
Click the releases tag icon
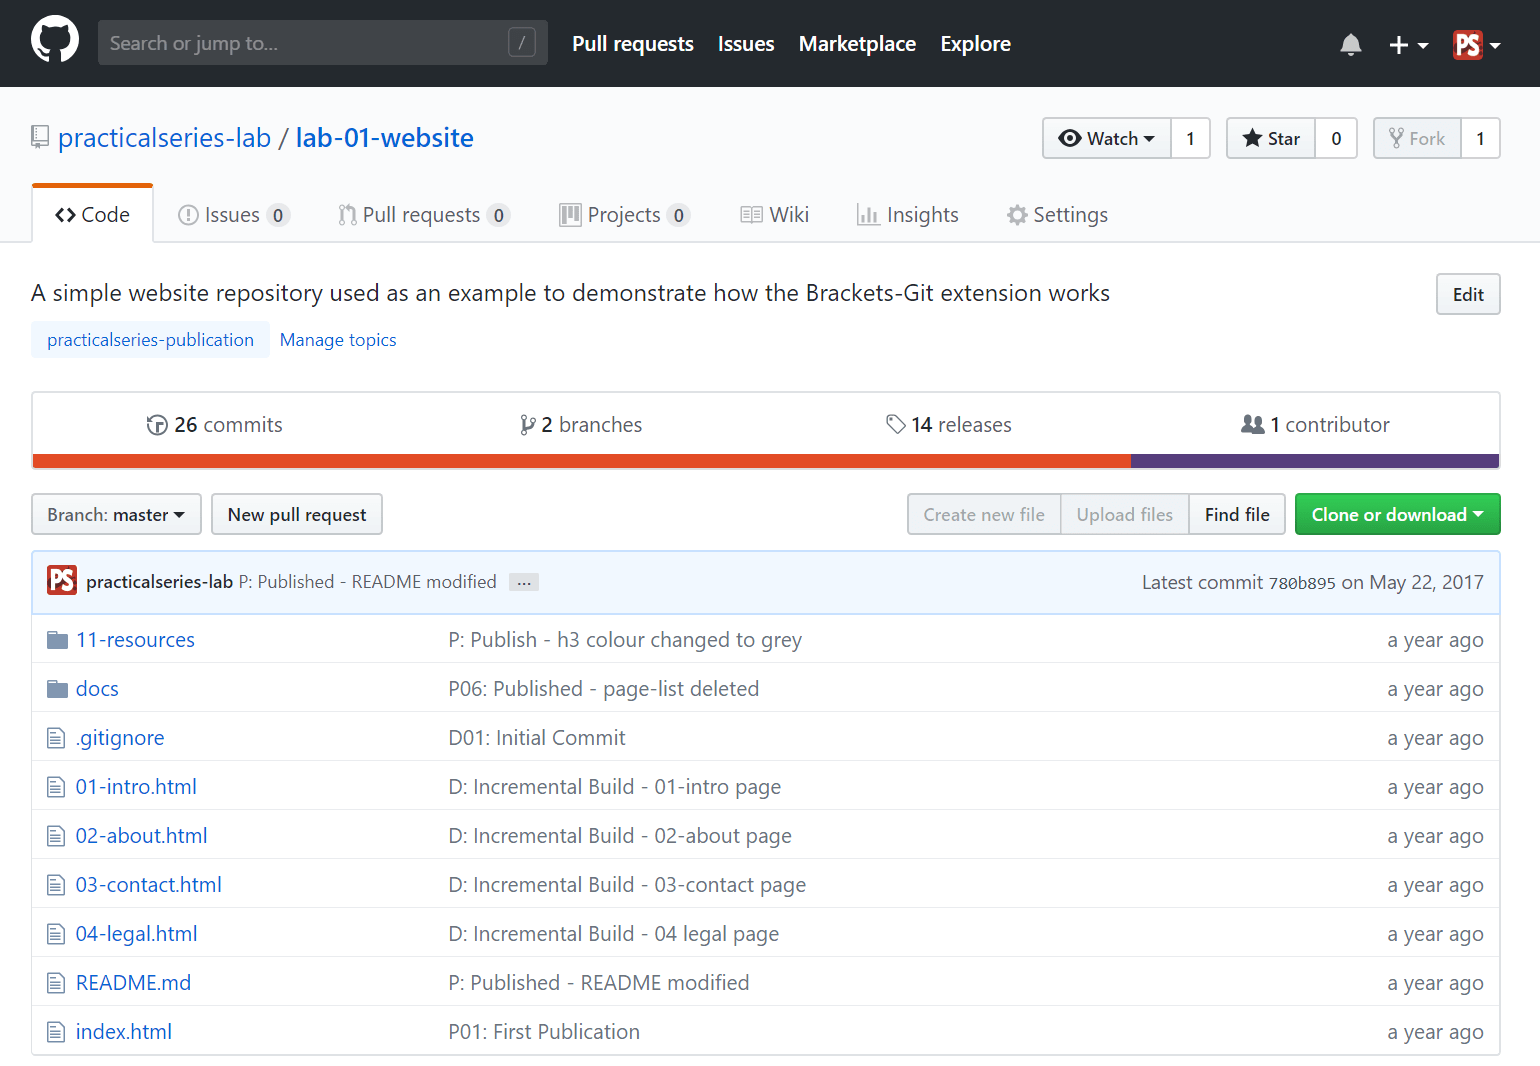[896, 425]
